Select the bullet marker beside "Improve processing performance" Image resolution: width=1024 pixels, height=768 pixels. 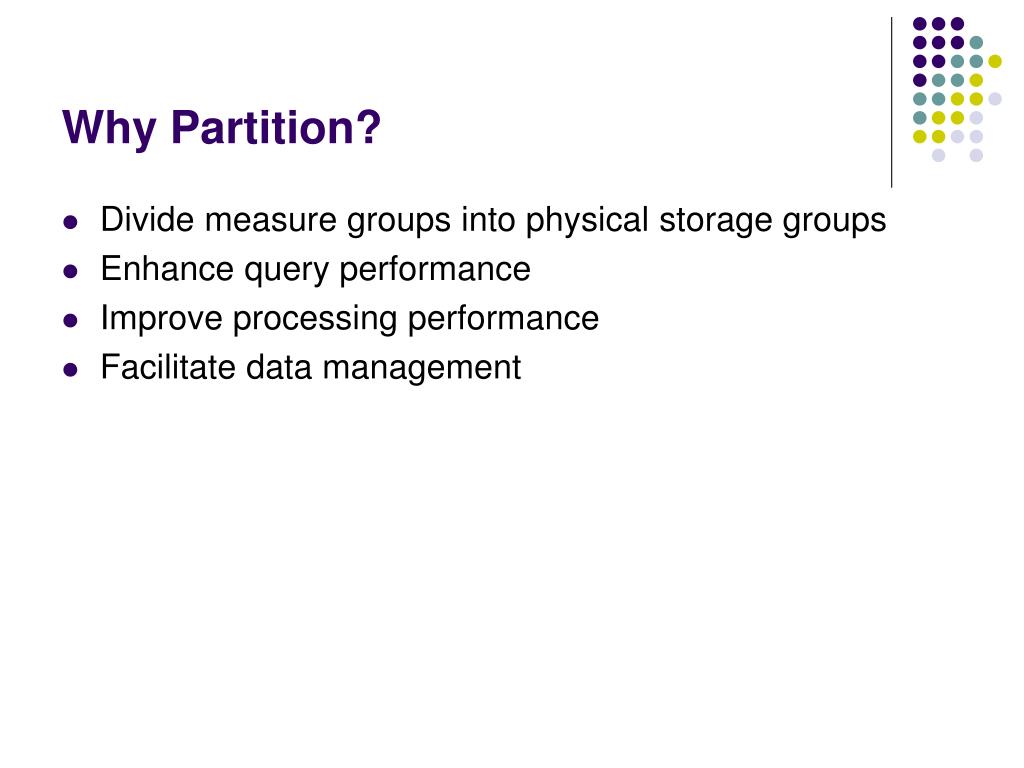(71, 321)
